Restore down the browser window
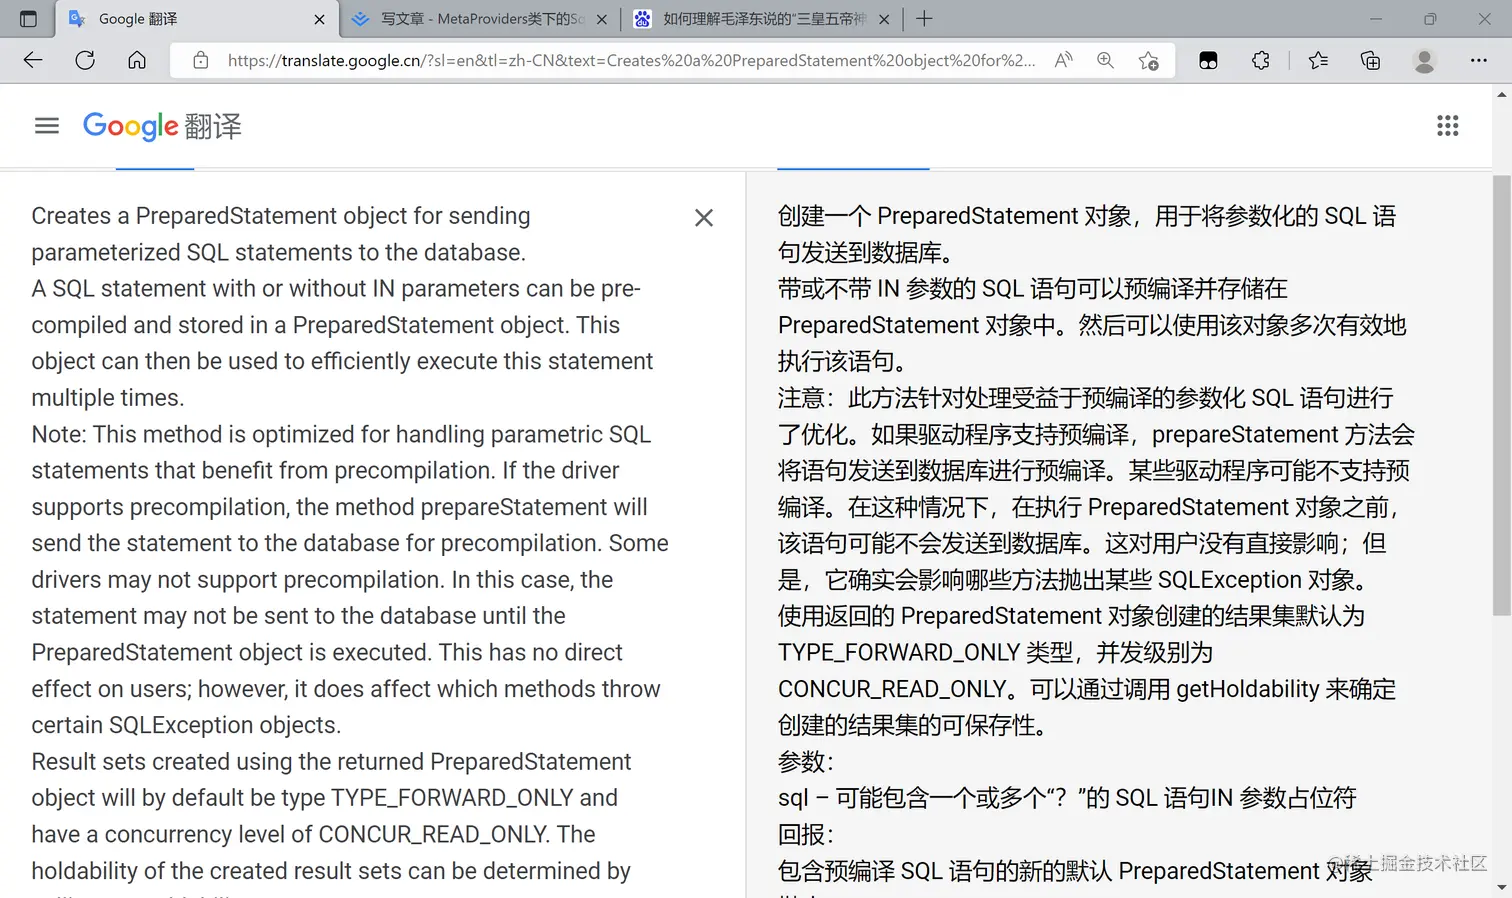1512x898 pixels. pos(1430,19)
